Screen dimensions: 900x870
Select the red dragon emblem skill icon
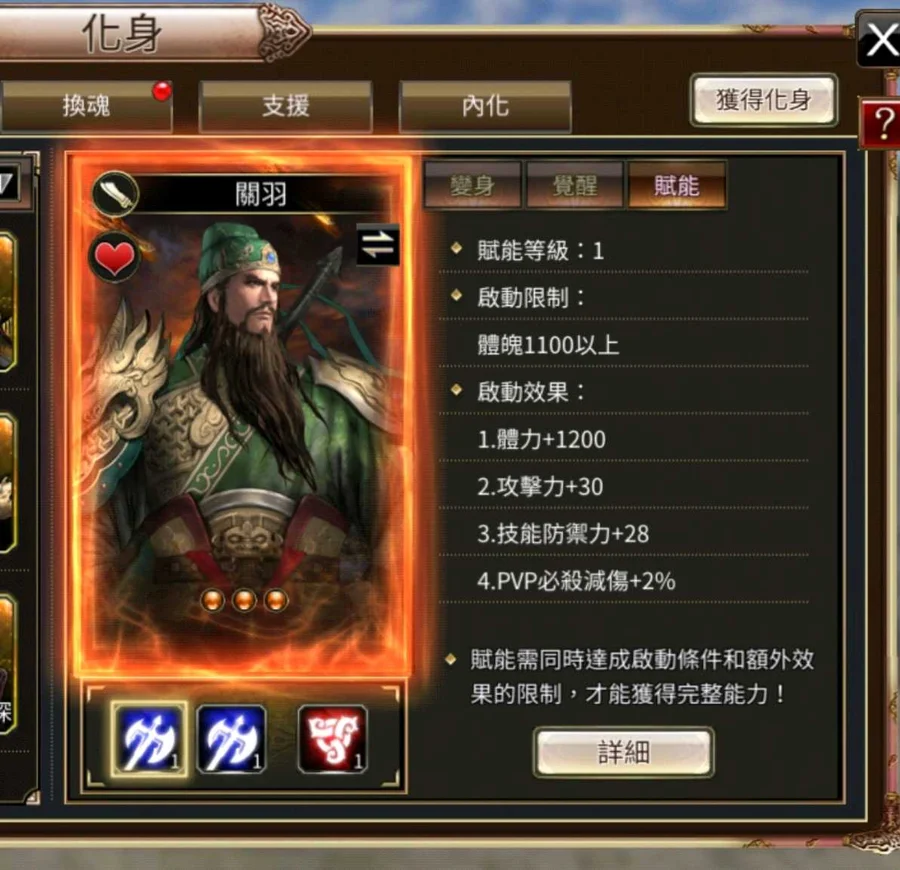pyautogui.click(x=333, y=739)
